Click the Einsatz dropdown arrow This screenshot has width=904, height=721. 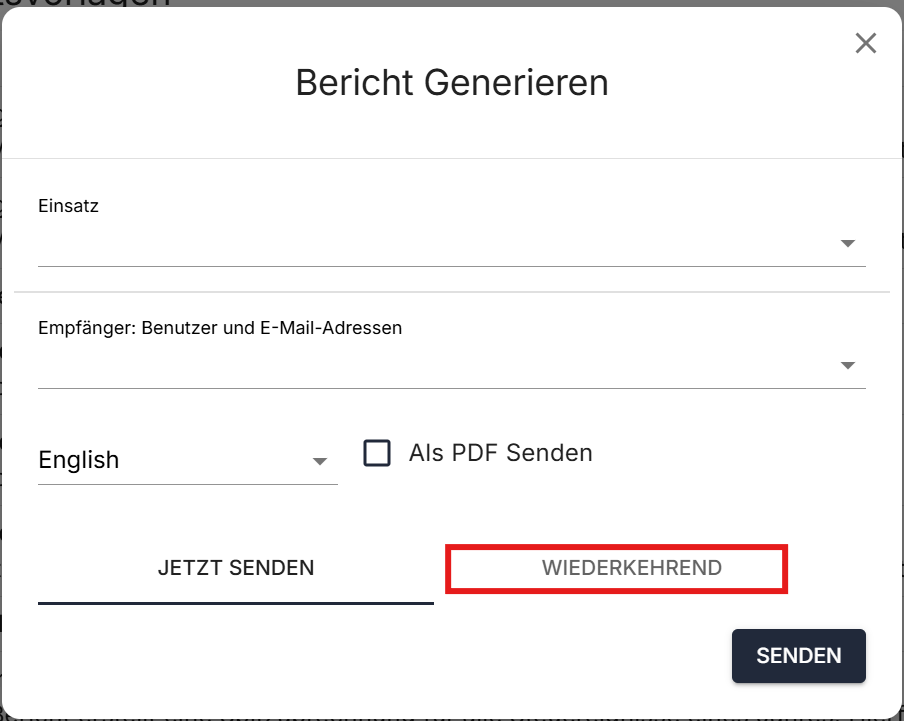click(x=847, y=243)
